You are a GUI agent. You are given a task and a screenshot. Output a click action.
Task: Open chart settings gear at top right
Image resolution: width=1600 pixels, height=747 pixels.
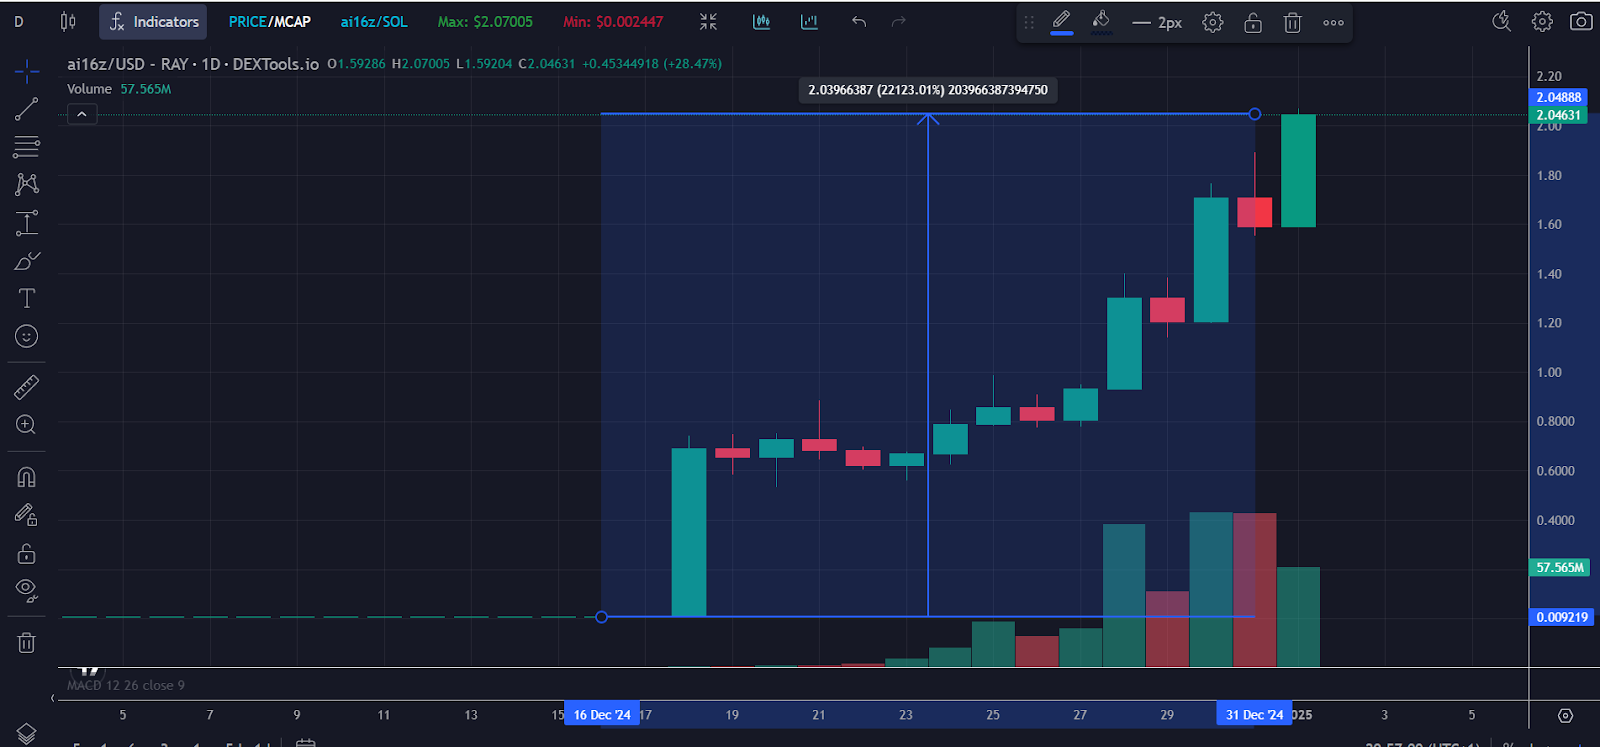pyautogui.click(x=1542, y=21)
